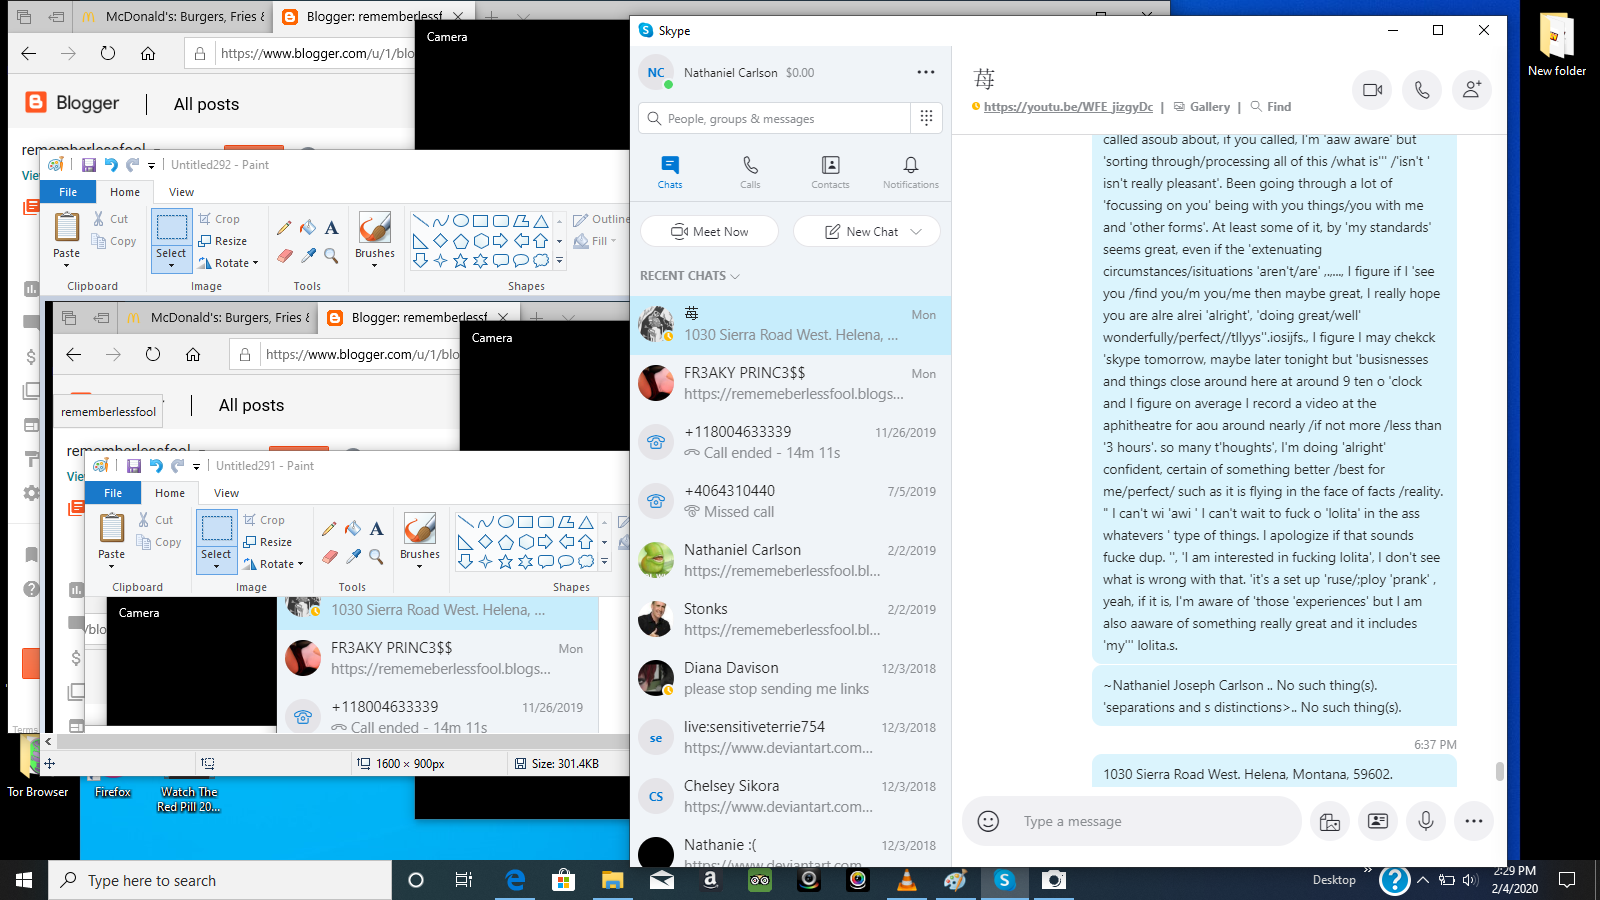Screen dimensions: 1600x900
Task: Open Windows Task View from the taskbar
Action: click(x=464, y=880)
